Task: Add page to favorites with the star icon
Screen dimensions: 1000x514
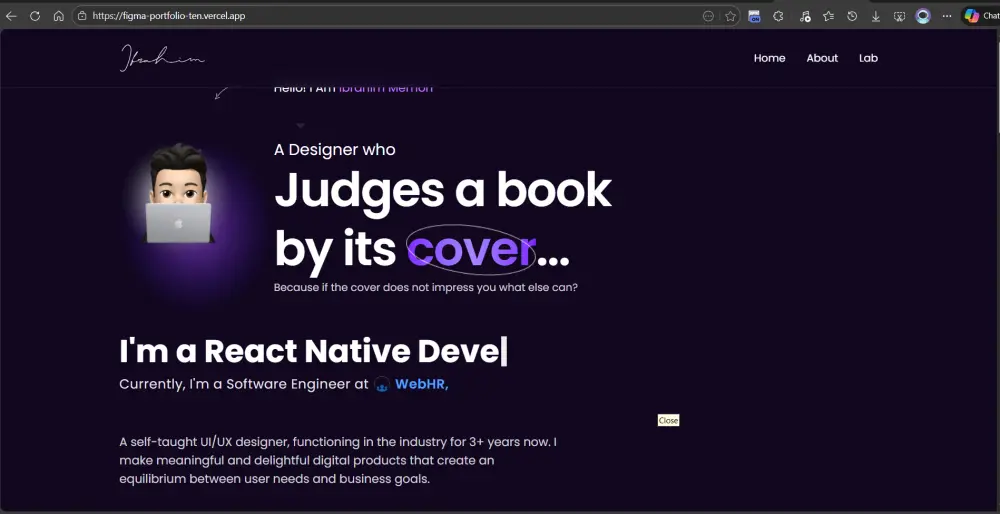Action: click(730, 16)
